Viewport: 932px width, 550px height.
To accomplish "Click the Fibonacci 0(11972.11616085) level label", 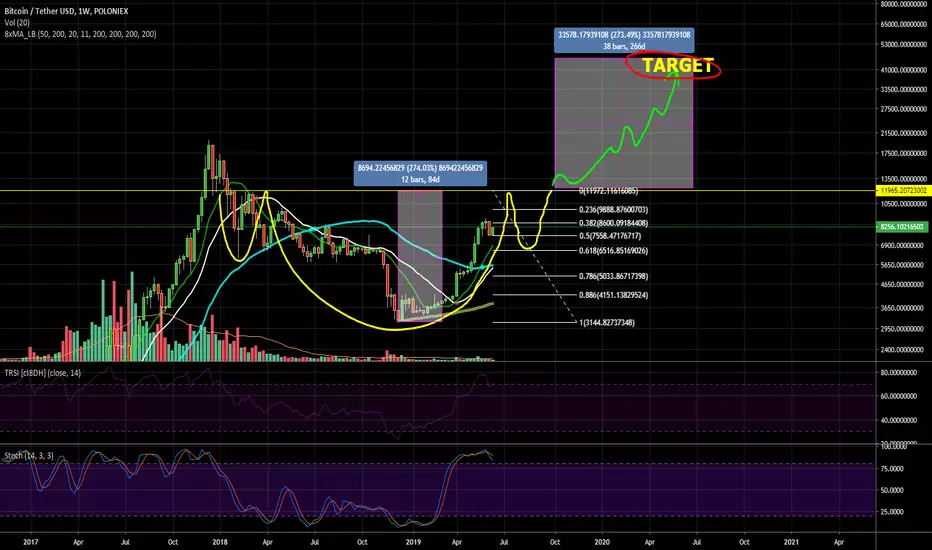I will pyautogui.click(x=608, y=191).
